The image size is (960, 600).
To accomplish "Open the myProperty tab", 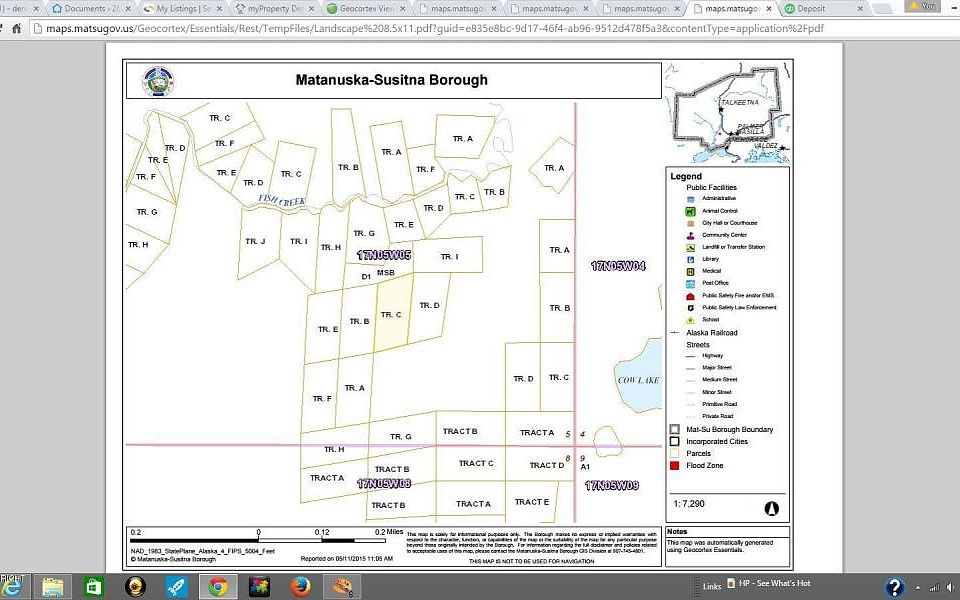I will (274, 9).
